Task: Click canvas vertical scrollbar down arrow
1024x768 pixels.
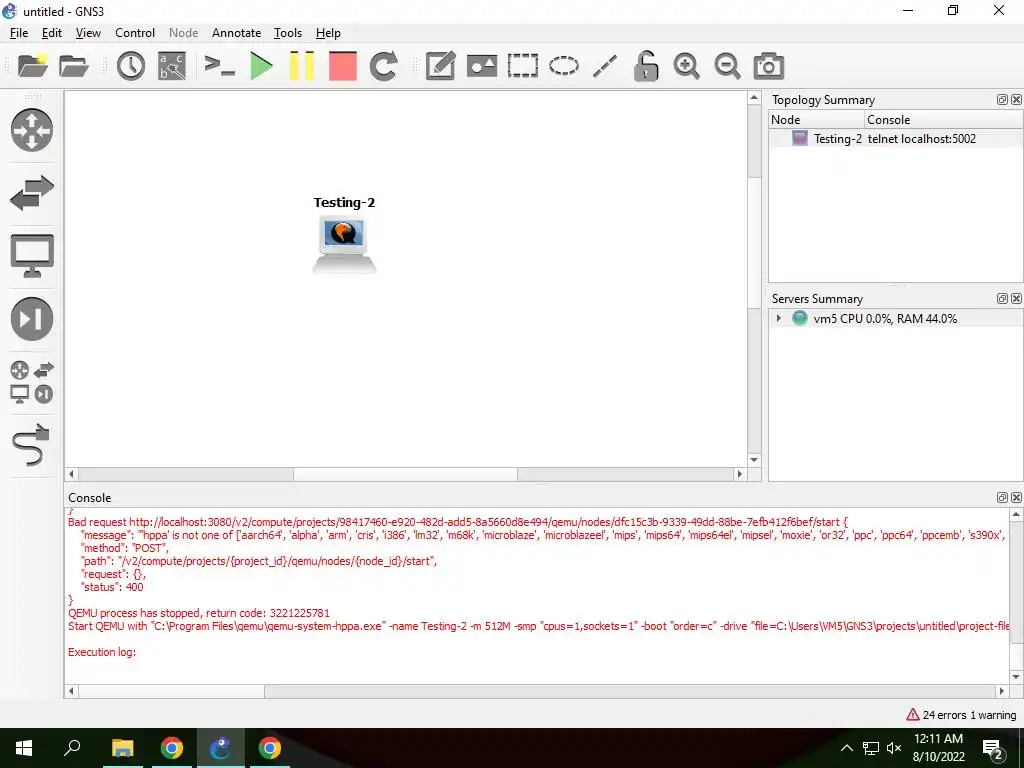Action: click(754, 460)
